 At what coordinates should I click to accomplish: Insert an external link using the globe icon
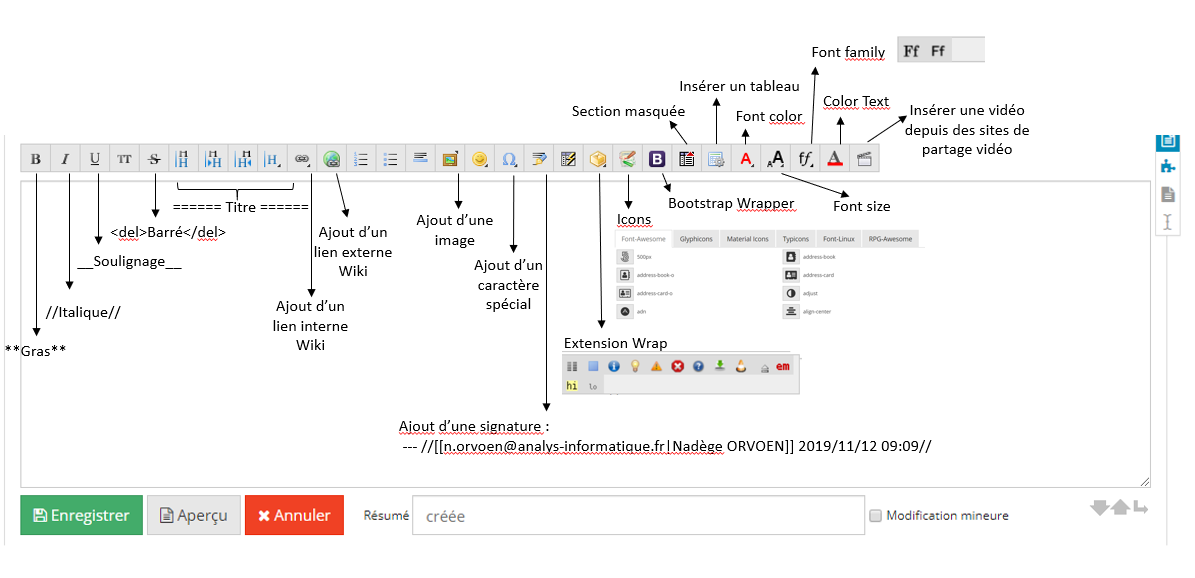[x=332, y=158]
